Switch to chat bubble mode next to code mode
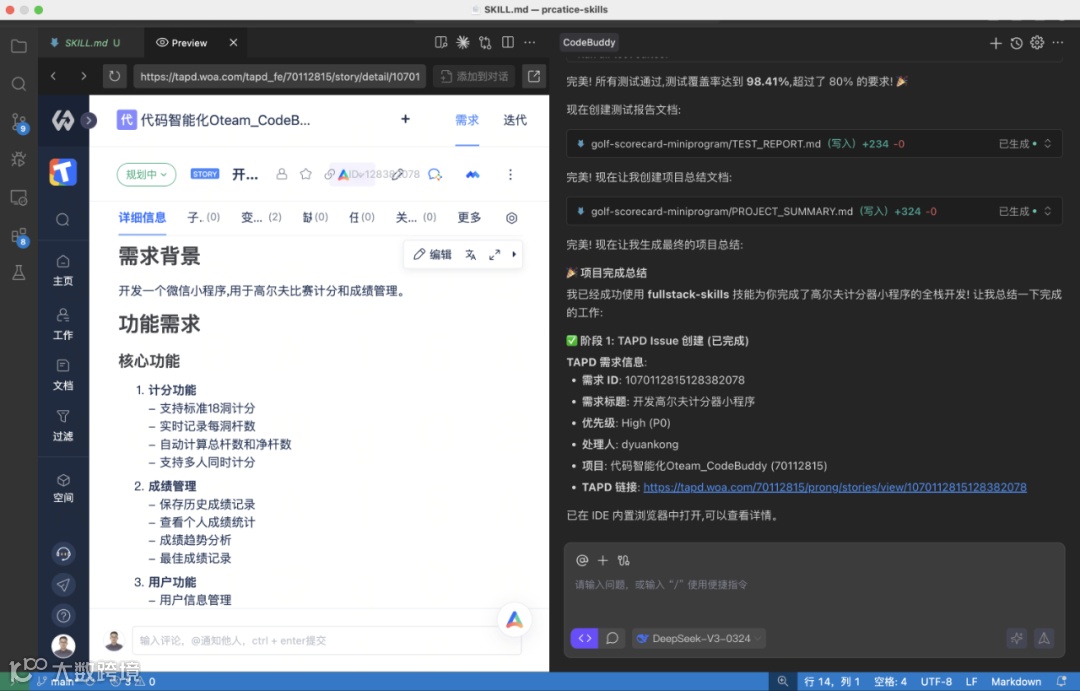The height and width of the screenshot is (691, 1080). coord(612,638)
